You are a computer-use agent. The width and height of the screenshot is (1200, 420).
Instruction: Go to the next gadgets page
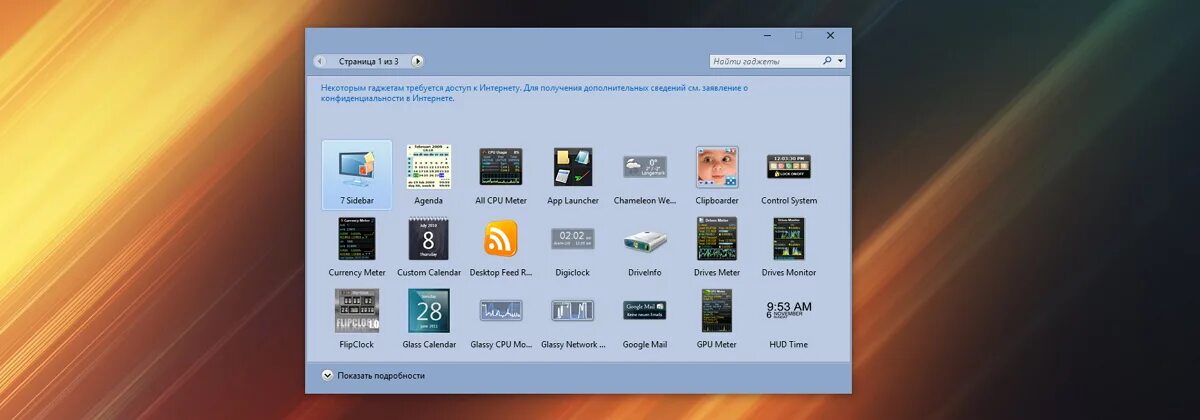tap(418, 61)
